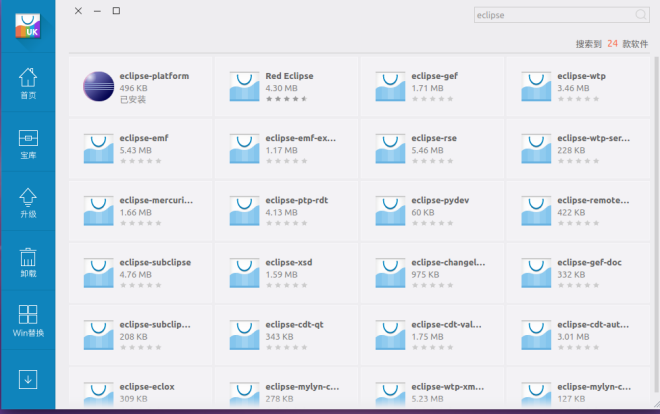
Task: Click the 24 results count text
Action: pyautogui.click(x=612, y=44)
